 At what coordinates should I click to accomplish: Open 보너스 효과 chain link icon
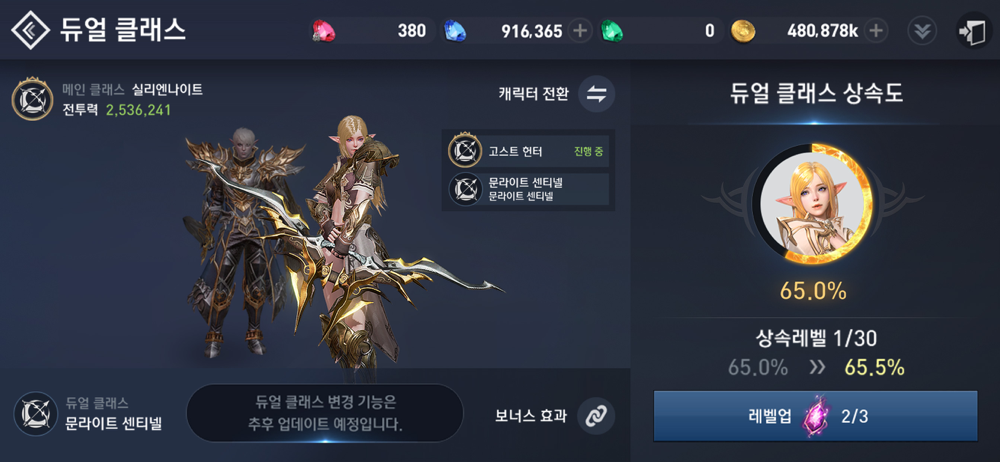click(x=596, y=415)
